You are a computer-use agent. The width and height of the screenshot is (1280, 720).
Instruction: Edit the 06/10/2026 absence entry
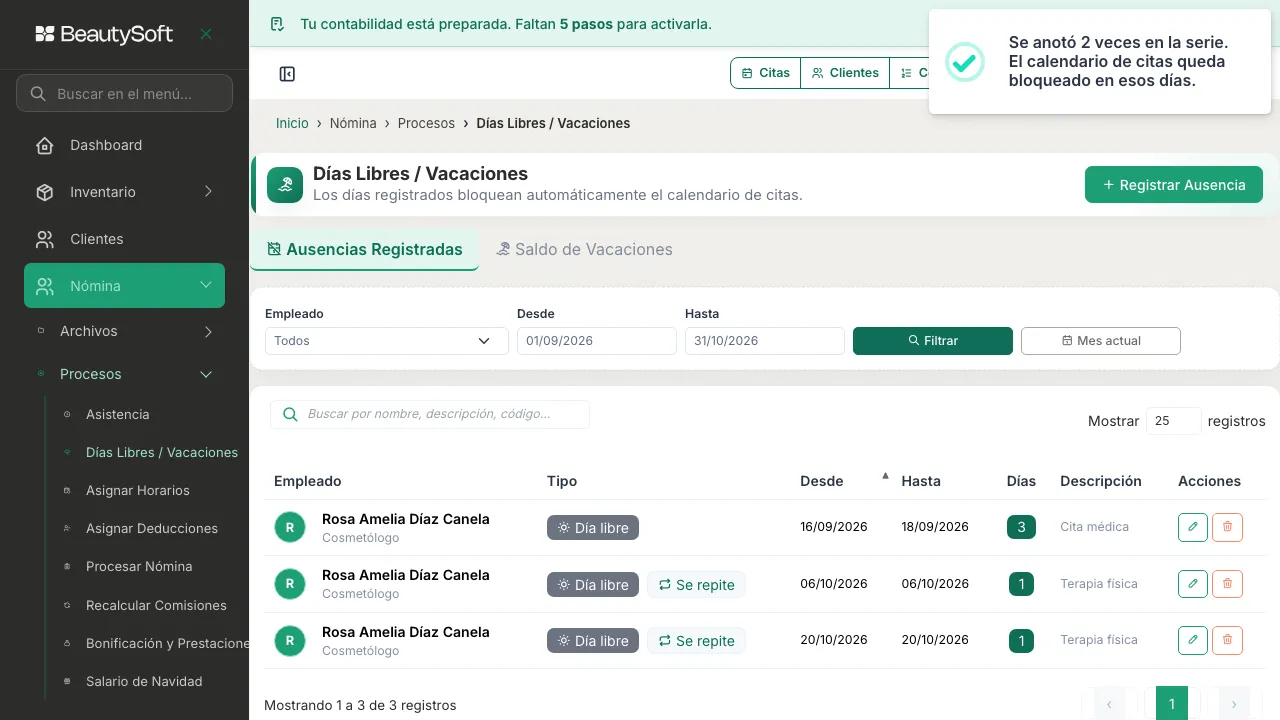[x=1193, y=583]
